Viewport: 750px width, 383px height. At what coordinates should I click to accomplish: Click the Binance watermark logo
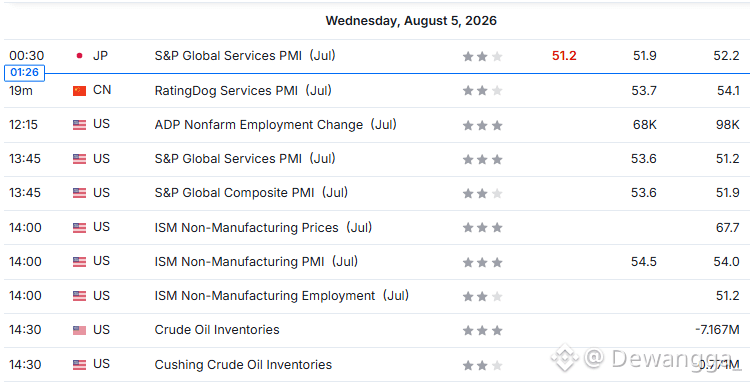(x=565, y=357)
